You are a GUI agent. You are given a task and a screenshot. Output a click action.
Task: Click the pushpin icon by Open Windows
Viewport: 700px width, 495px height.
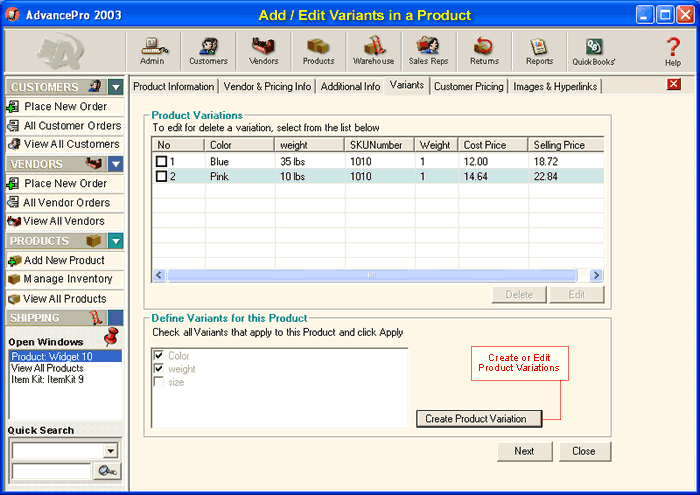point(111,336)
